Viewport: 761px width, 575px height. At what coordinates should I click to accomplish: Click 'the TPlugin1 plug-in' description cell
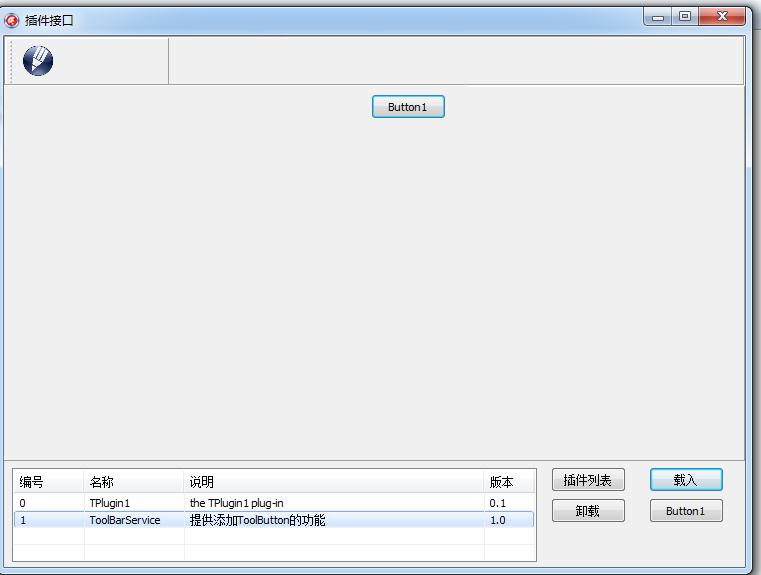[236, 503]
